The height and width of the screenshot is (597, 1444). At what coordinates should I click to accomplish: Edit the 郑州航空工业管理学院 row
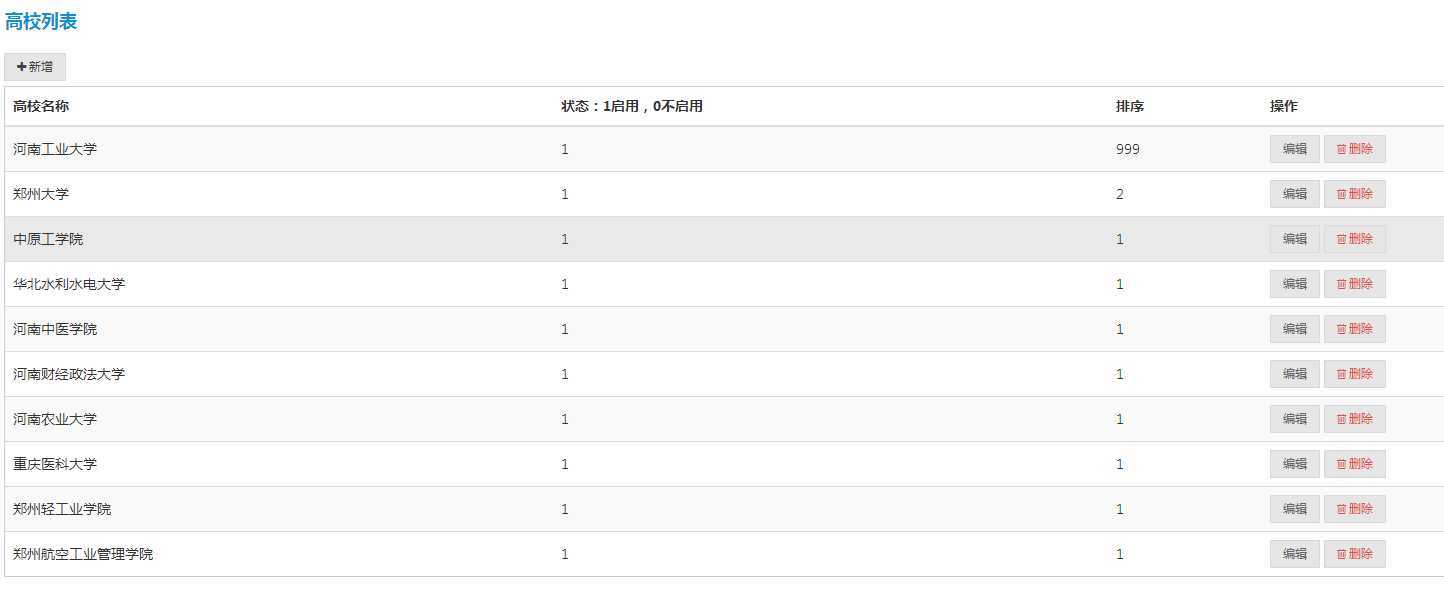coord(1294,554)
